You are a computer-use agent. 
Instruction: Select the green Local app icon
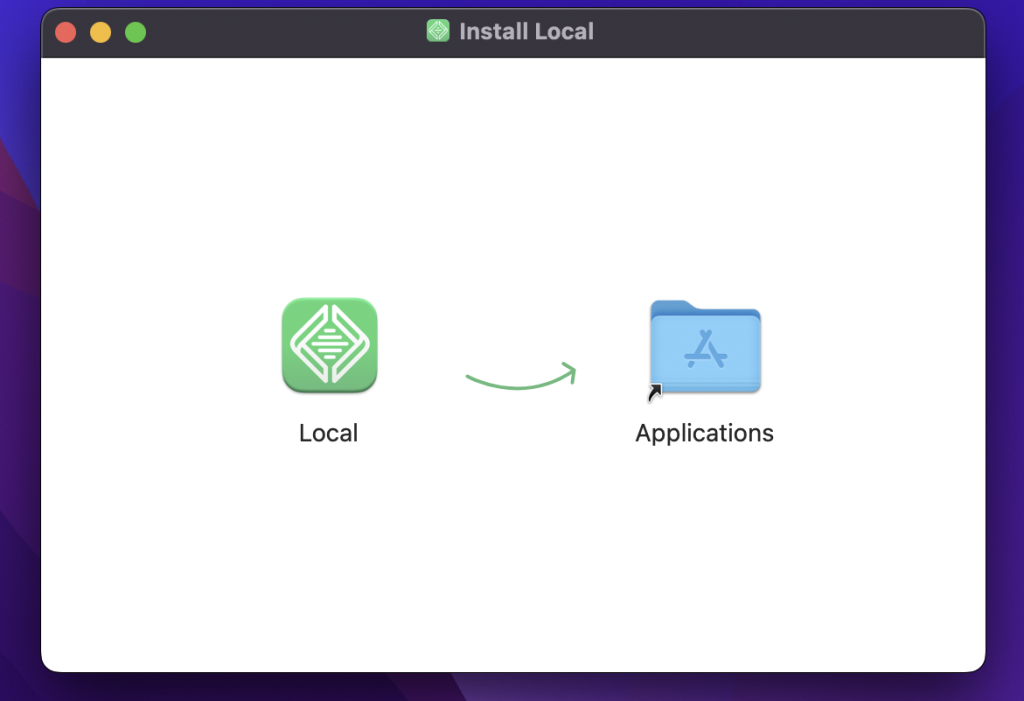330,345
